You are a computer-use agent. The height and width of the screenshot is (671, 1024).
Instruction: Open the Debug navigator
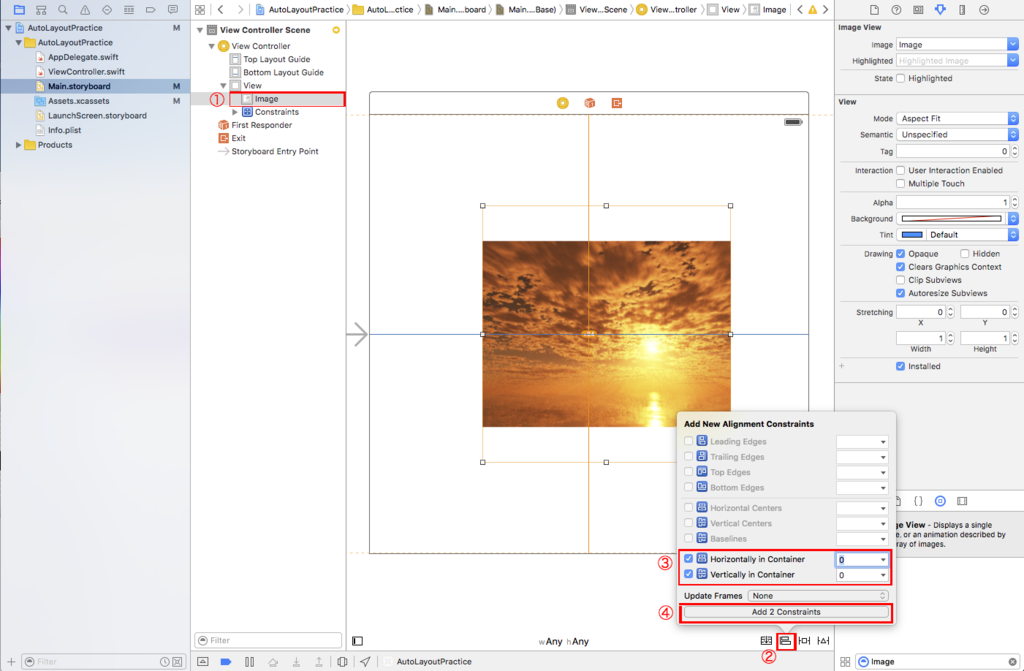pos(129,10)
